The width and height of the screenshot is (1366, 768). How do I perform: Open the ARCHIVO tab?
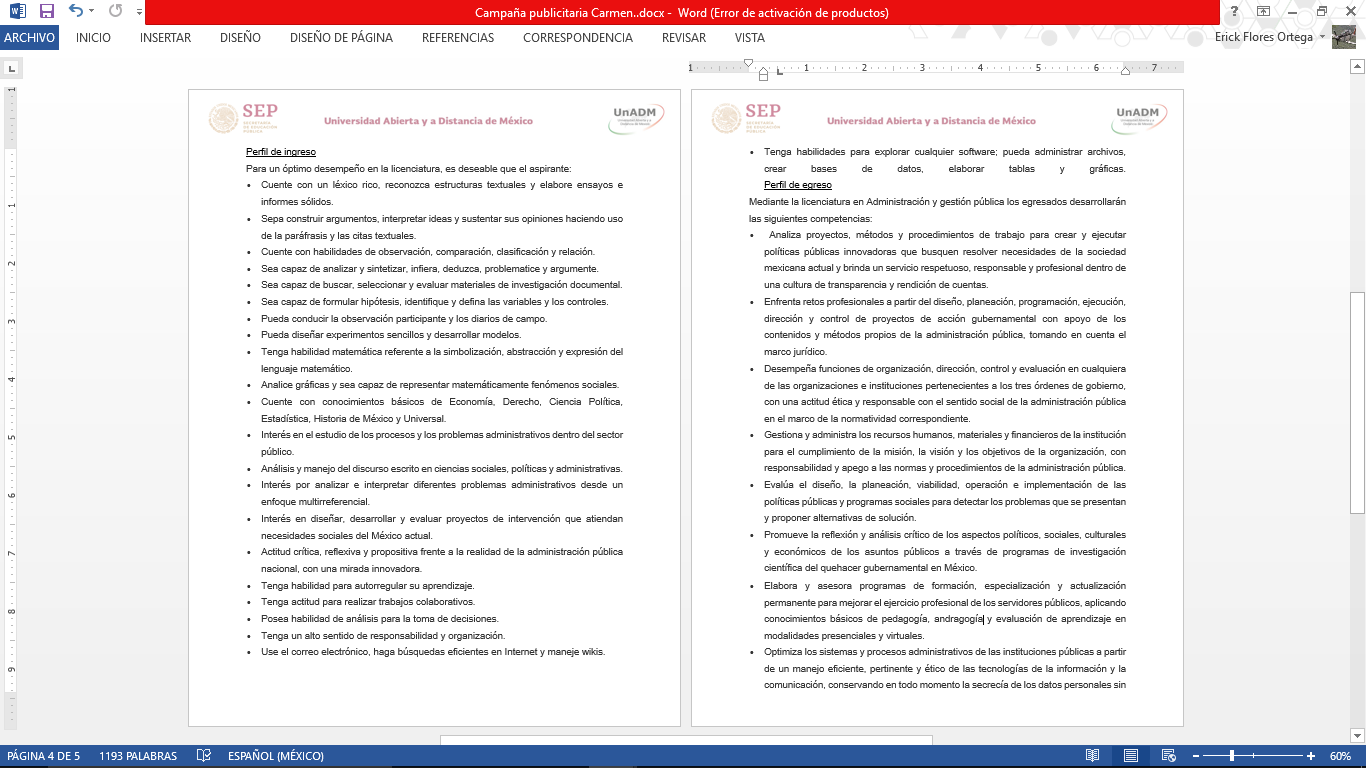pyautogui.click(x=30, y=38)
